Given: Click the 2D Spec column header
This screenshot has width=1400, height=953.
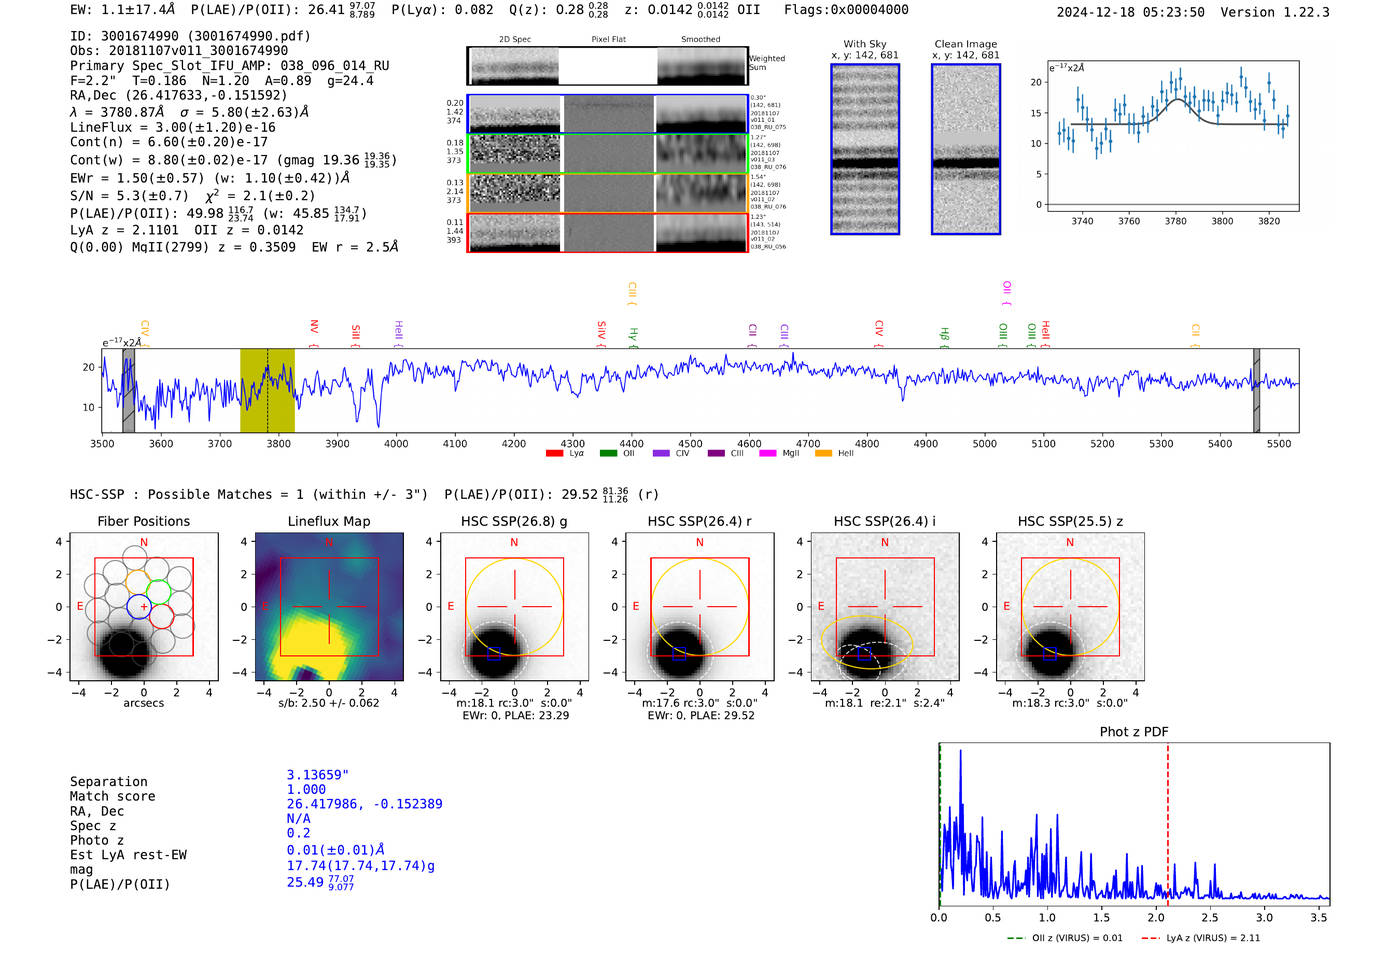Looking at the screenshot, I should click(x=515, y=40).
